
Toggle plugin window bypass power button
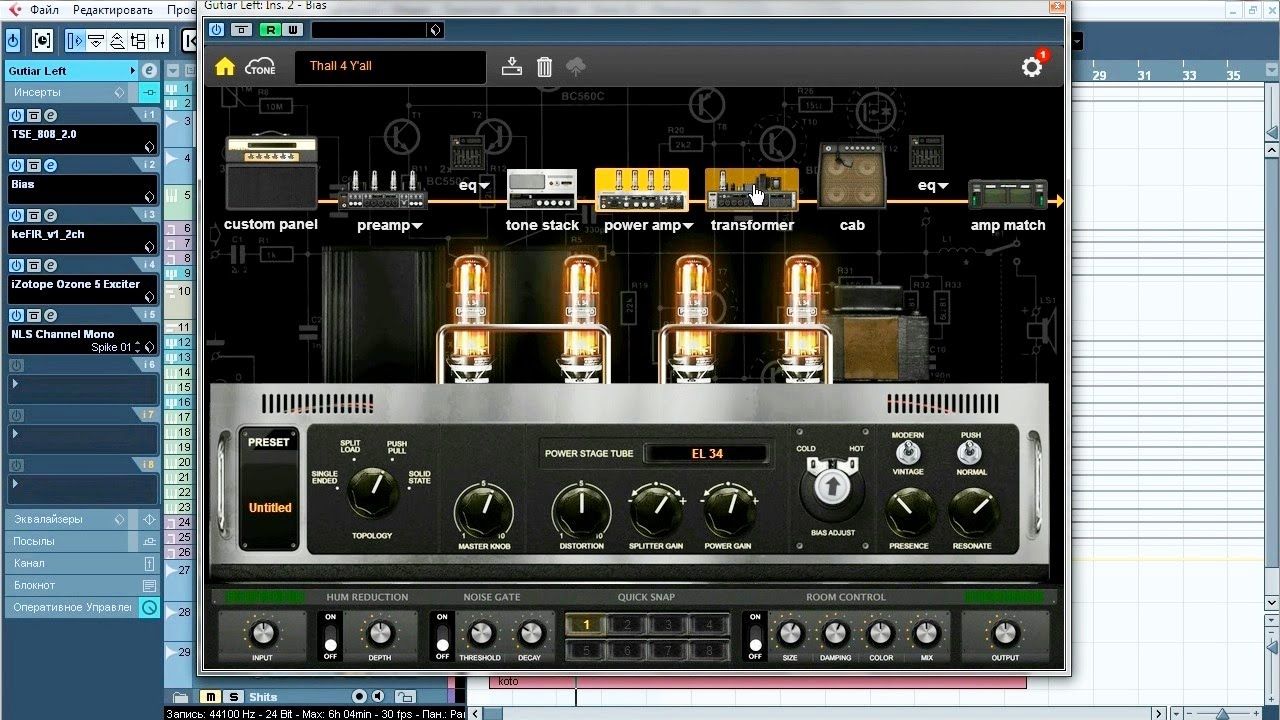click(216, 30)
